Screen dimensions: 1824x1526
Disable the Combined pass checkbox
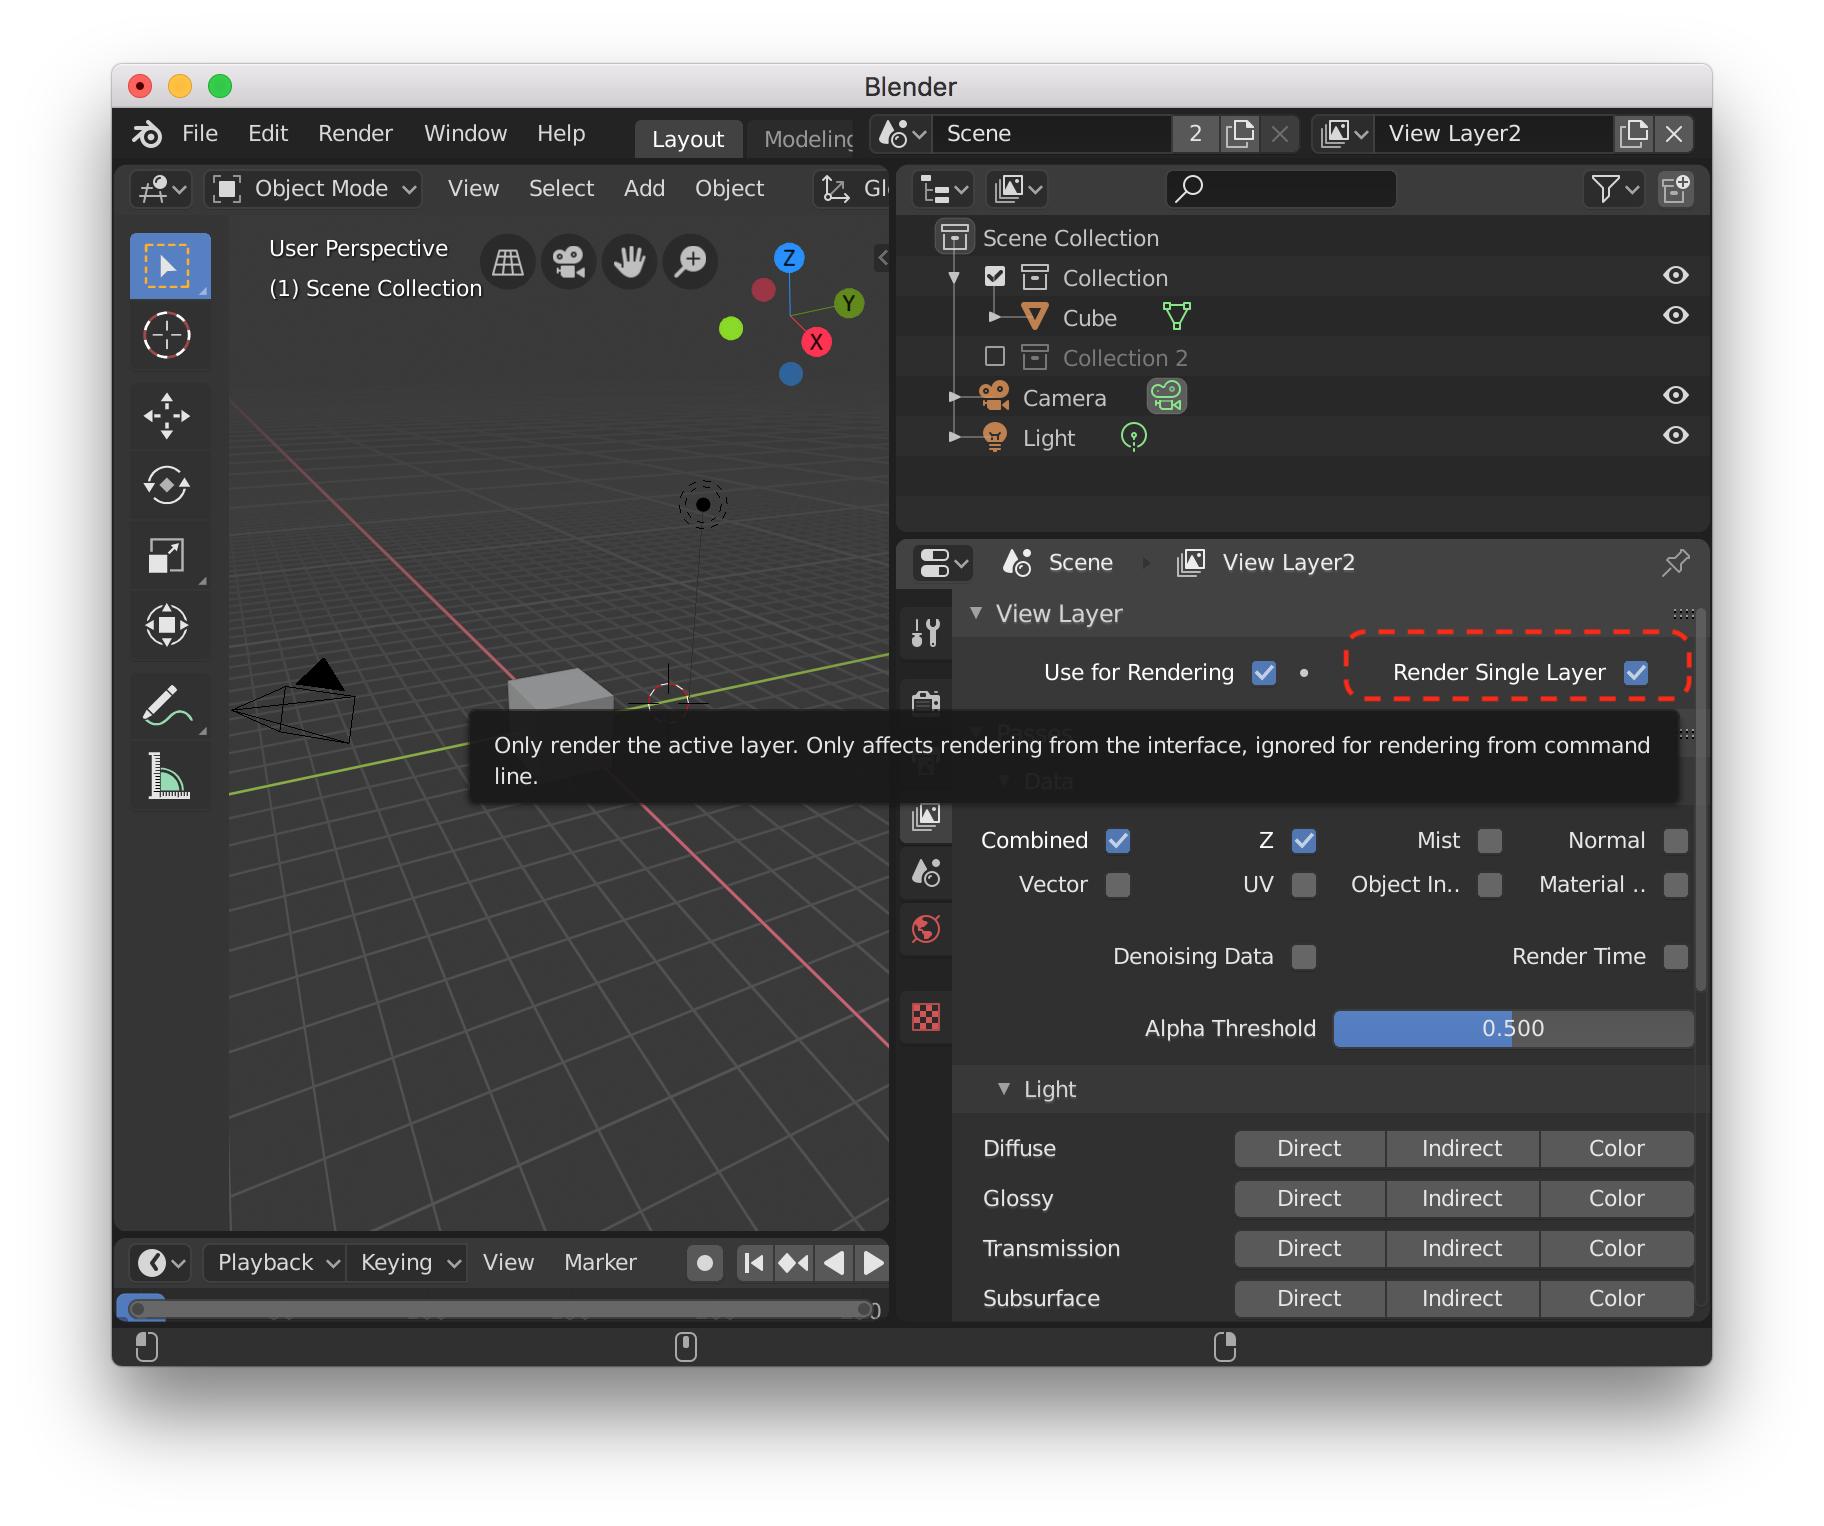1118,841
